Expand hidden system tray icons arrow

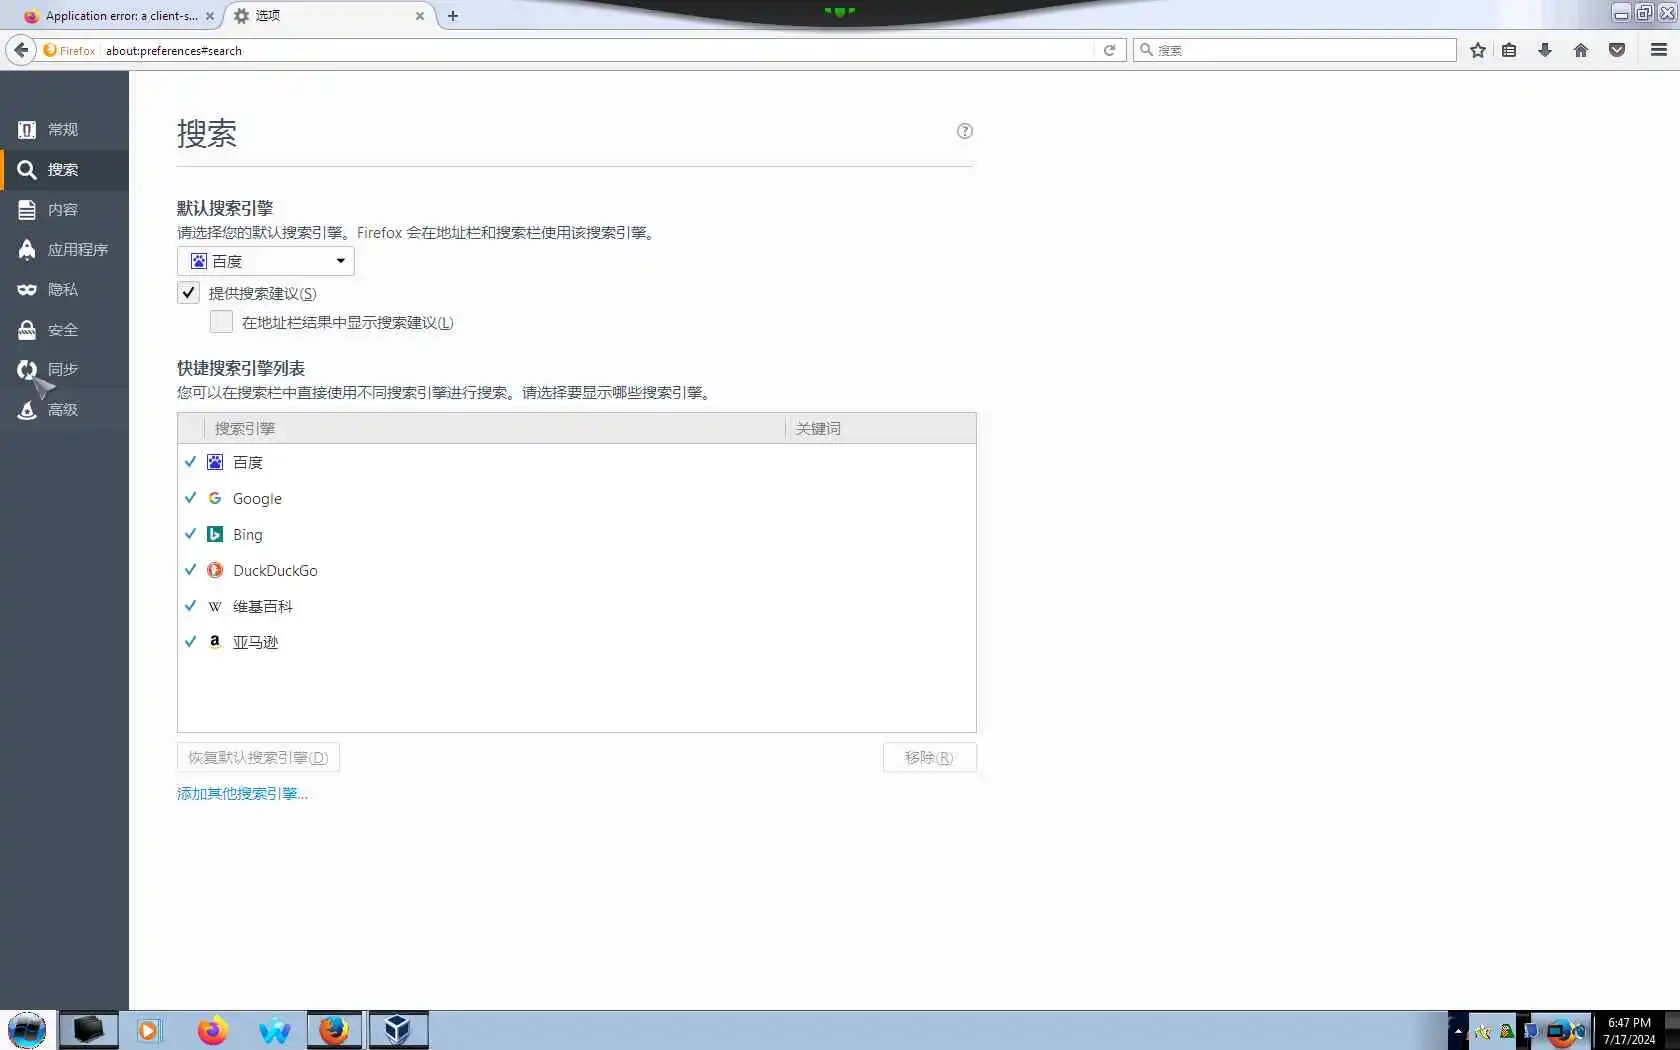pos(1458,1031)
